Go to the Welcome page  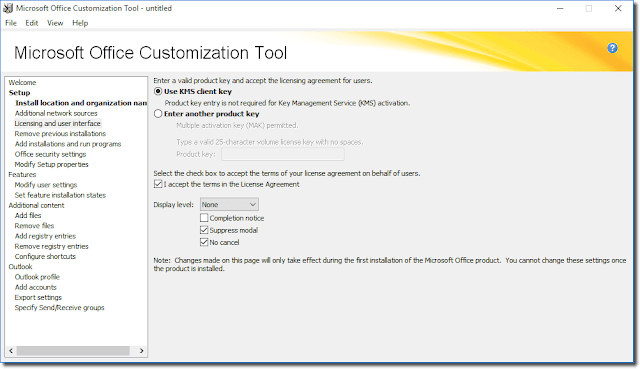(x=22, y=82)
